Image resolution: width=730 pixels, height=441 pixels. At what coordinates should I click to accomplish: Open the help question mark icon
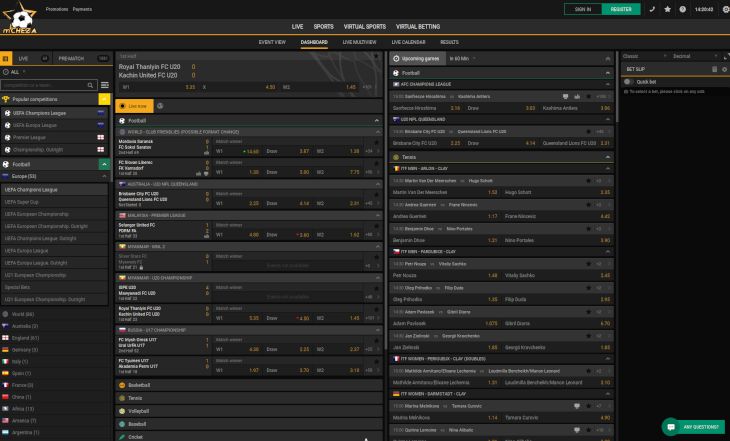coord(683,9)
